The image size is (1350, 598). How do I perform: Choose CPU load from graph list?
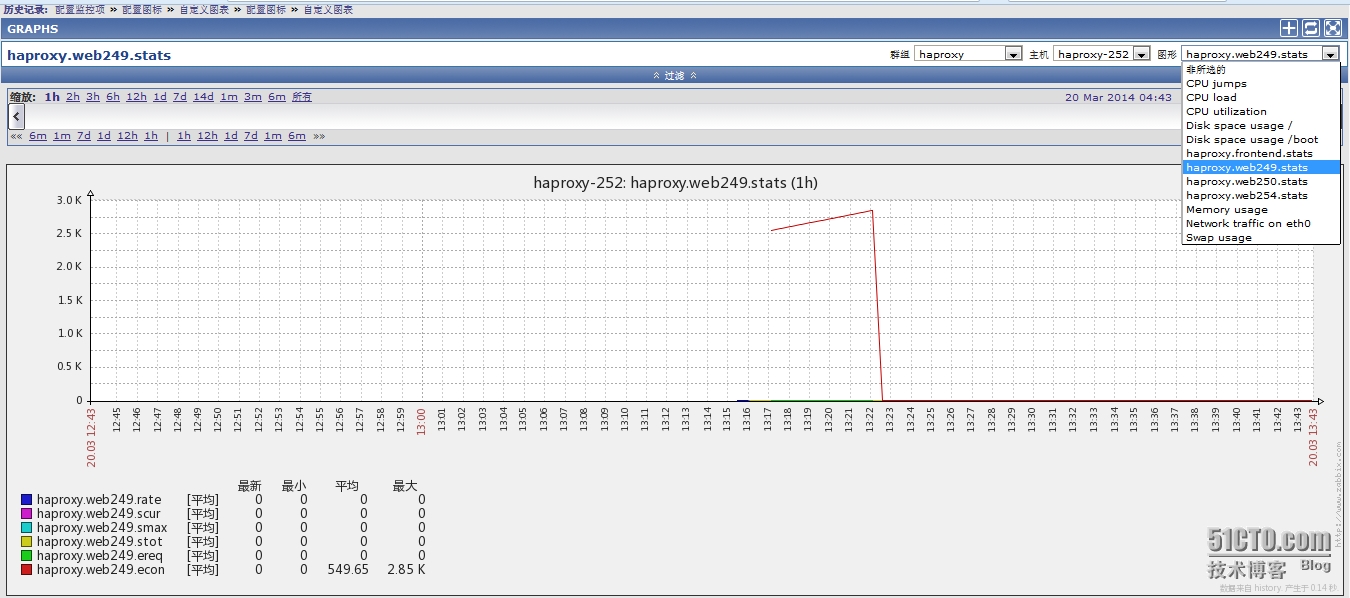1260,98
